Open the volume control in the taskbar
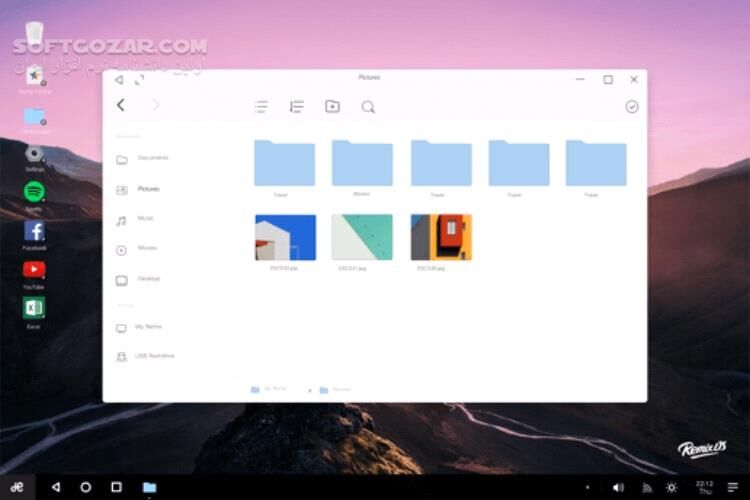Image resolution: width=750 pixels, height=500 pixels. [618, 488]
